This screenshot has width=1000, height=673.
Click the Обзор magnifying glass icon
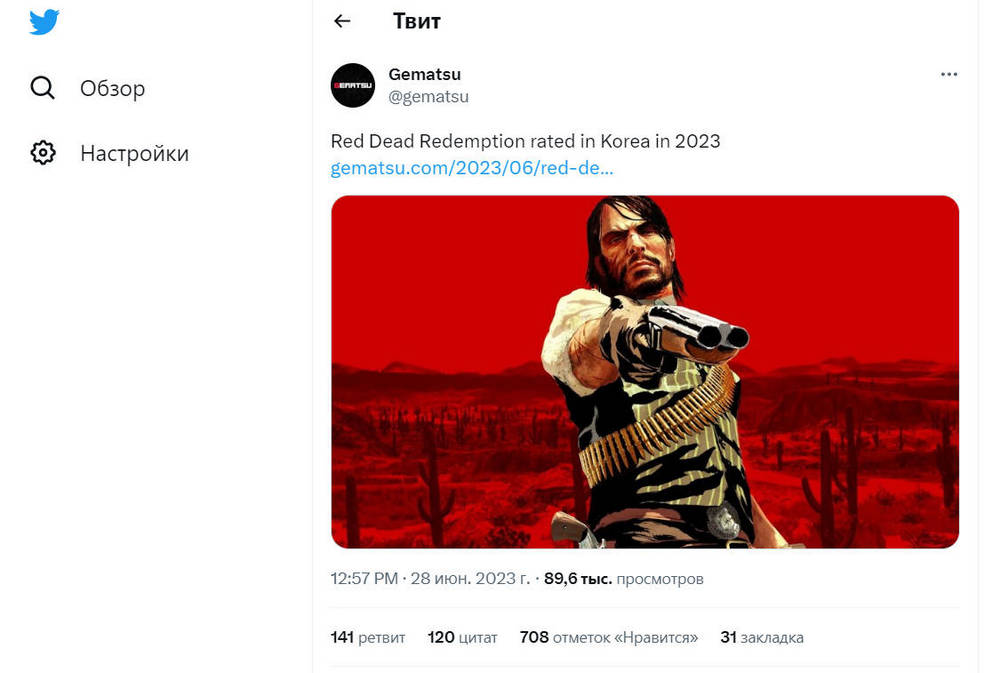43,88
